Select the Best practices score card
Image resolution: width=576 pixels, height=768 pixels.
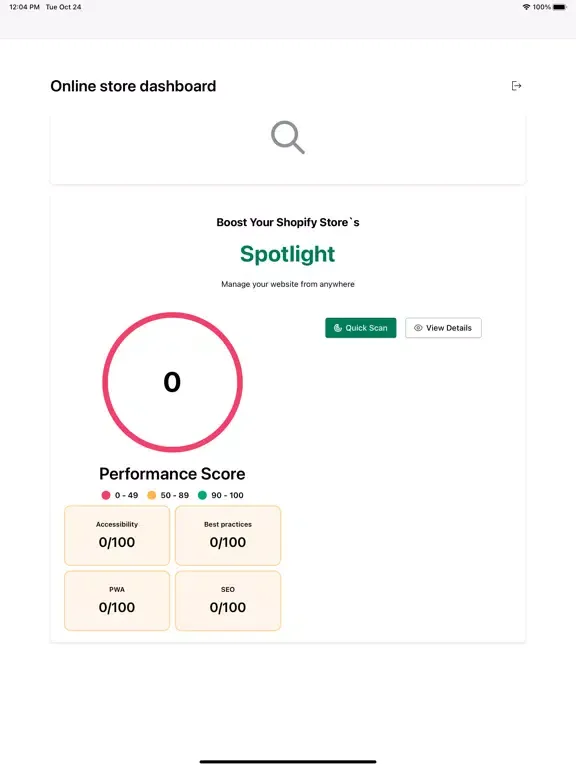pyautogui.click(x=228, y=535)
